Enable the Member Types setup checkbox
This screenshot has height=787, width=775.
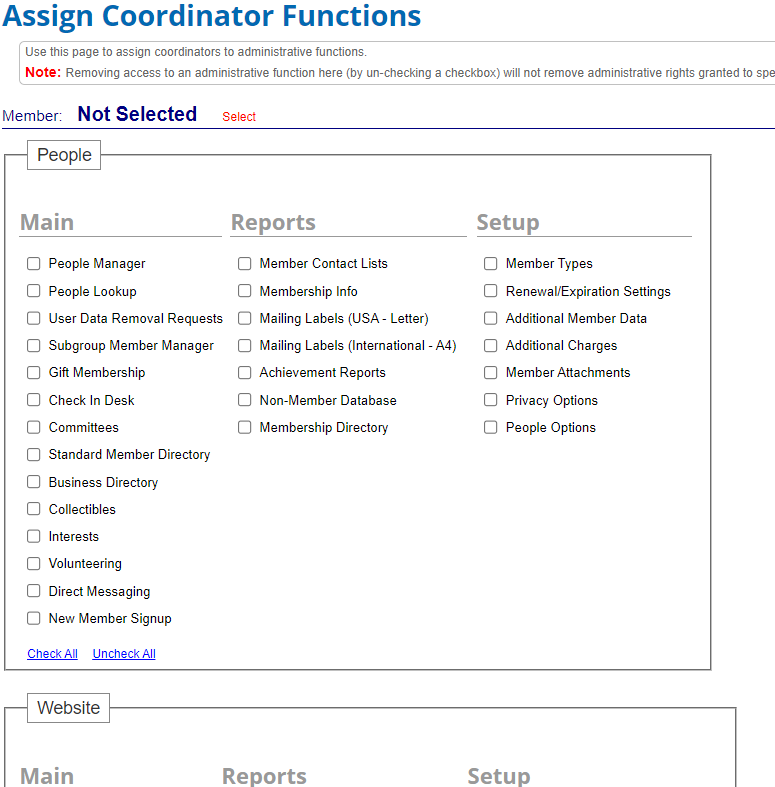coord(490,264)
